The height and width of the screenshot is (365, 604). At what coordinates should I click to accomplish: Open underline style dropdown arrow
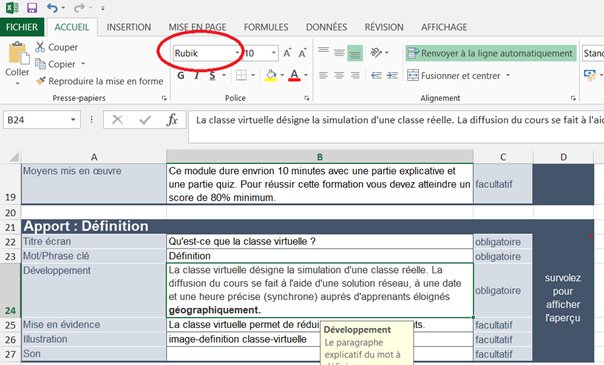(224, 75)
